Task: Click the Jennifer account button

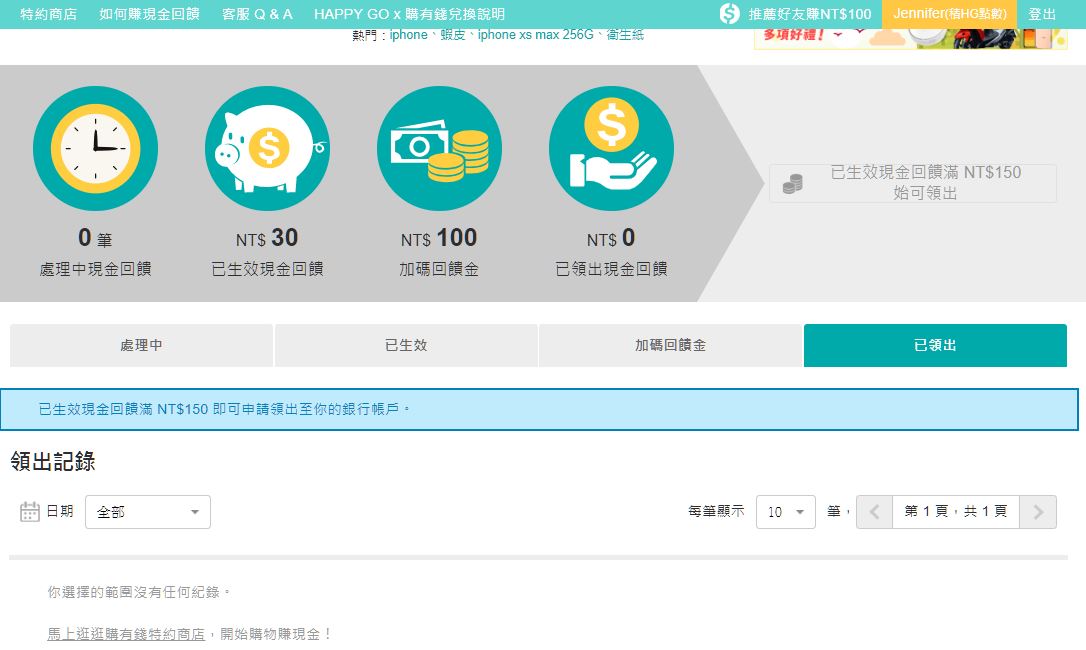Action: [x=949, y=14]
